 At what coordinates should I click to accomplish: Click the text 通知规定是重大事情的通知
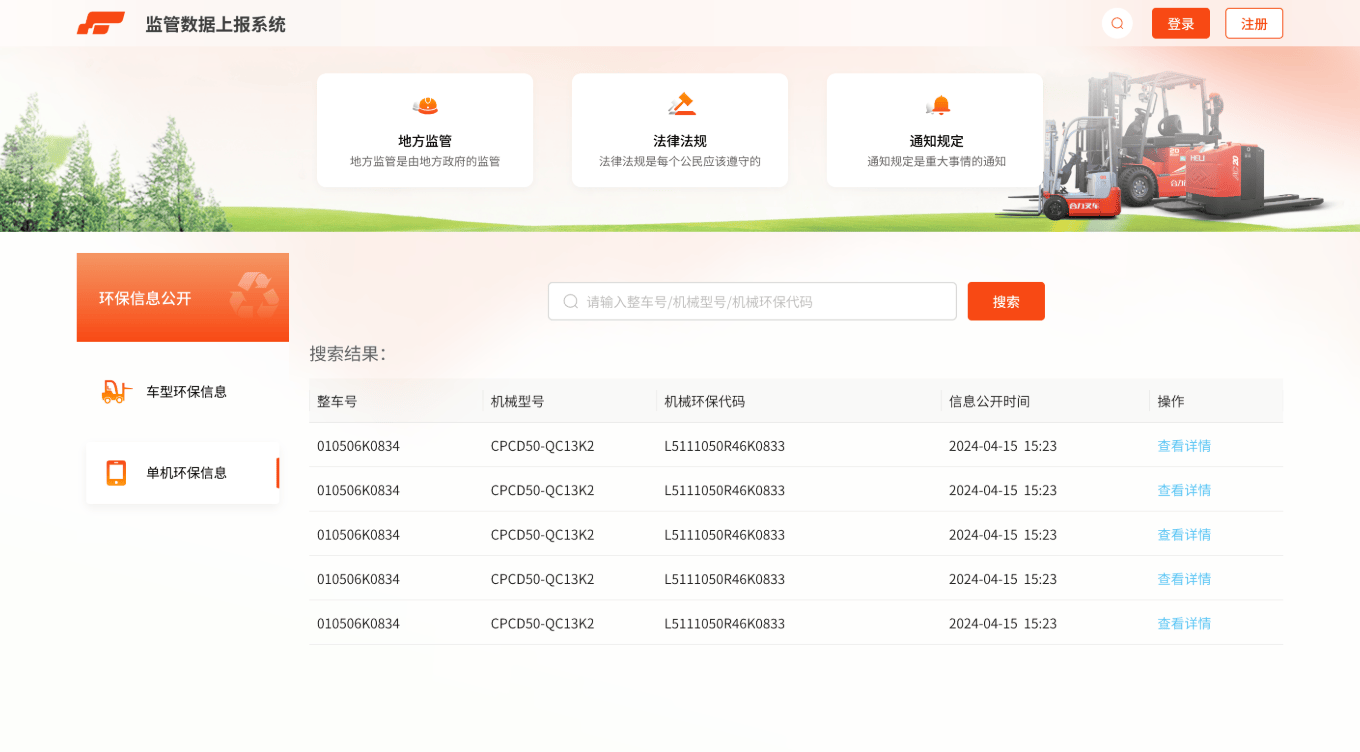click(937, 161)
